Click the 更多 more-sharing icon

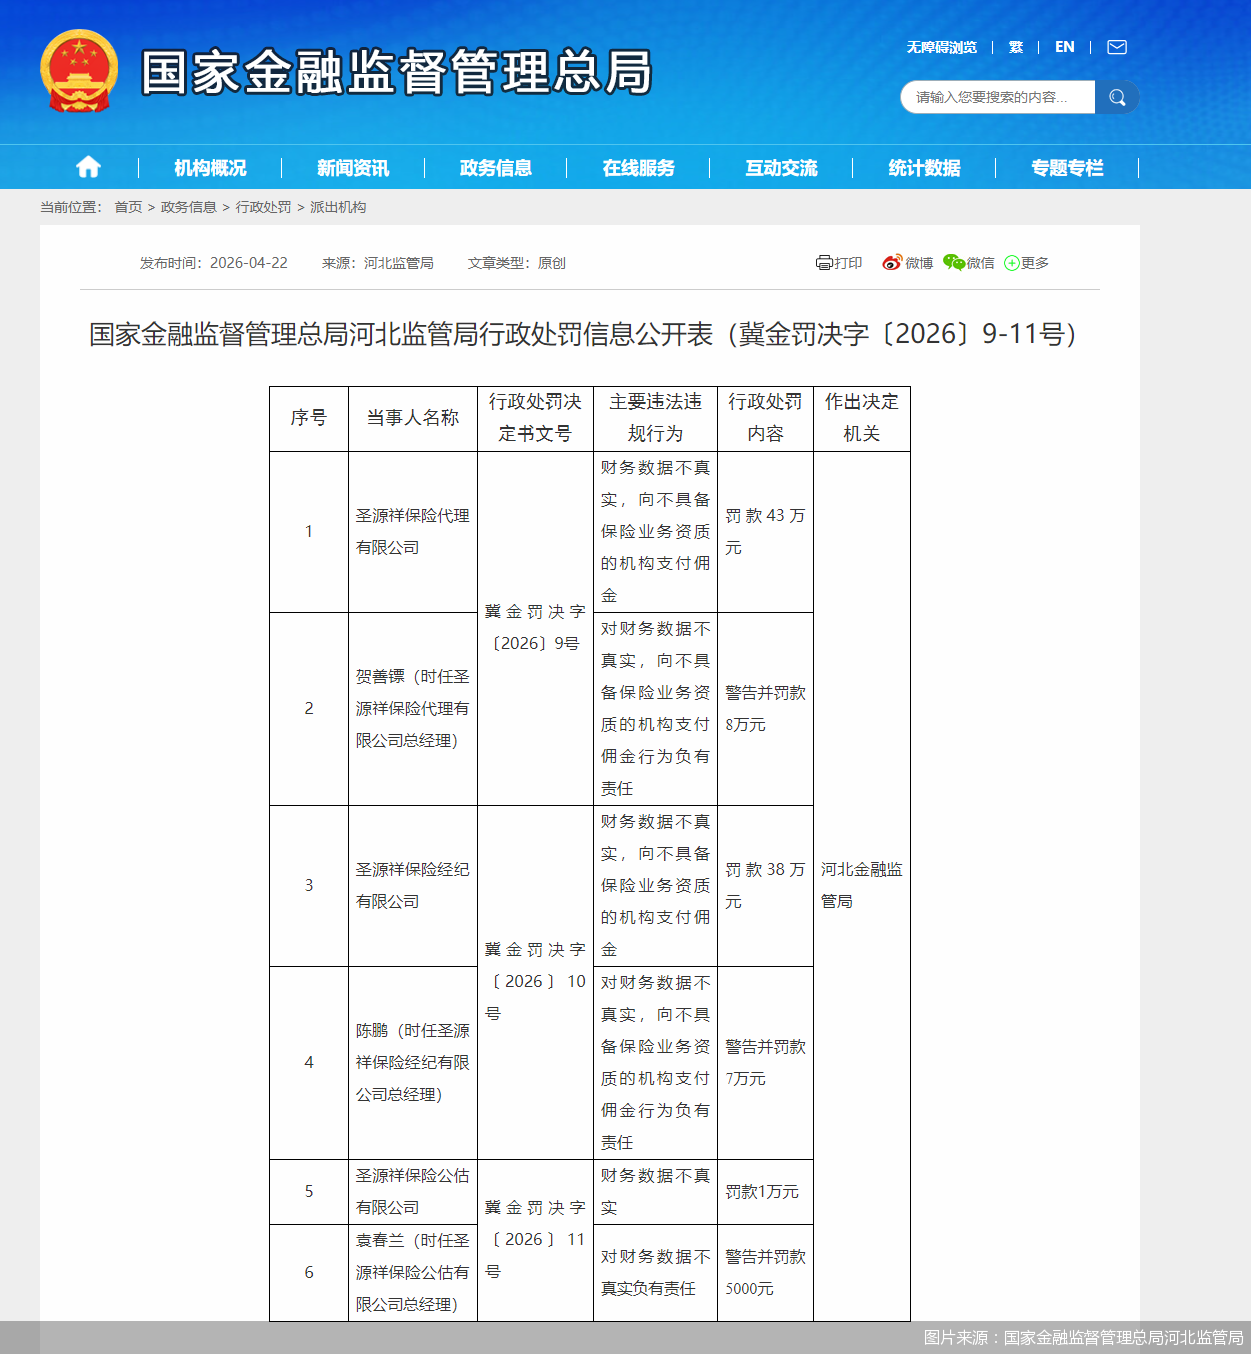[1027, 263]
